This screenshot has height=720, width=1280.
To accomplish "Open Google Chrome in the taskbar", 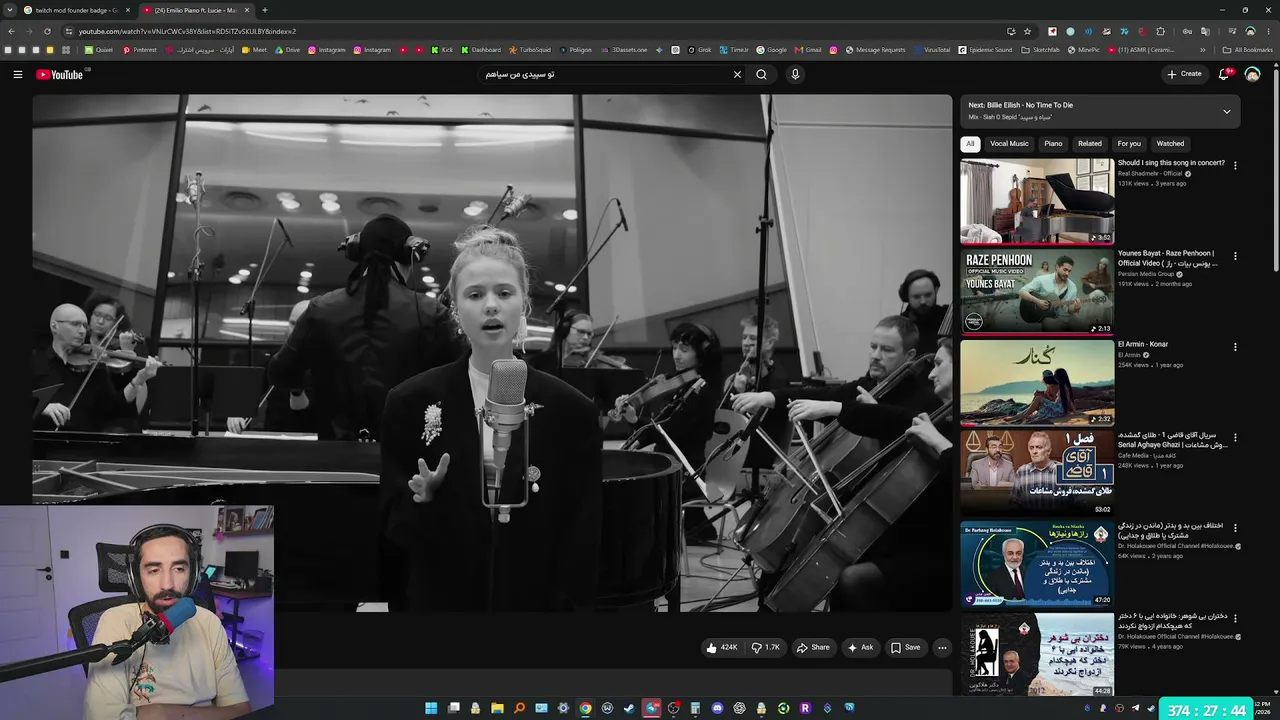I will [x=585, y=708].
